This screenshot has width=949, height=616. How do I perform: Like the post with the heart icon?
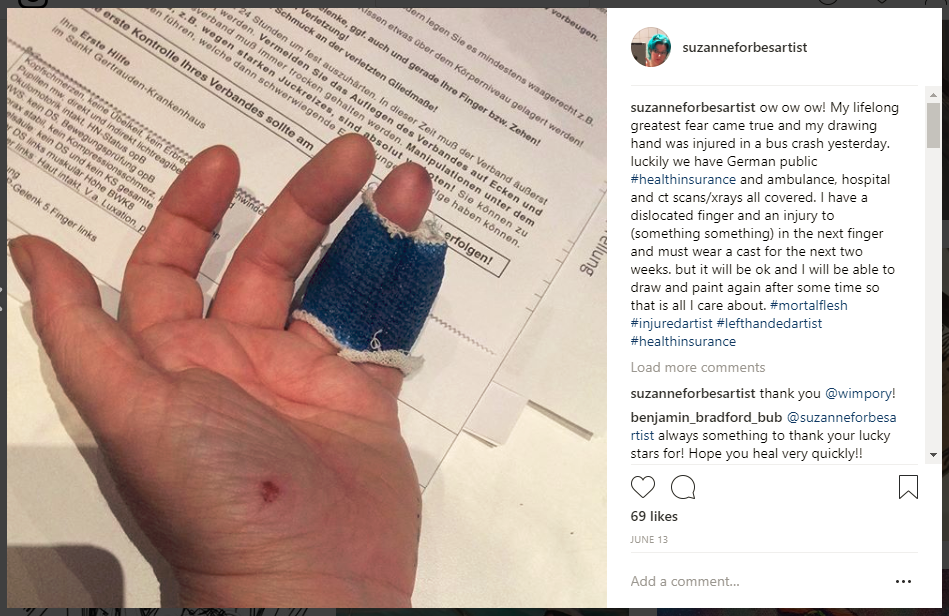[x=643, y=487]
